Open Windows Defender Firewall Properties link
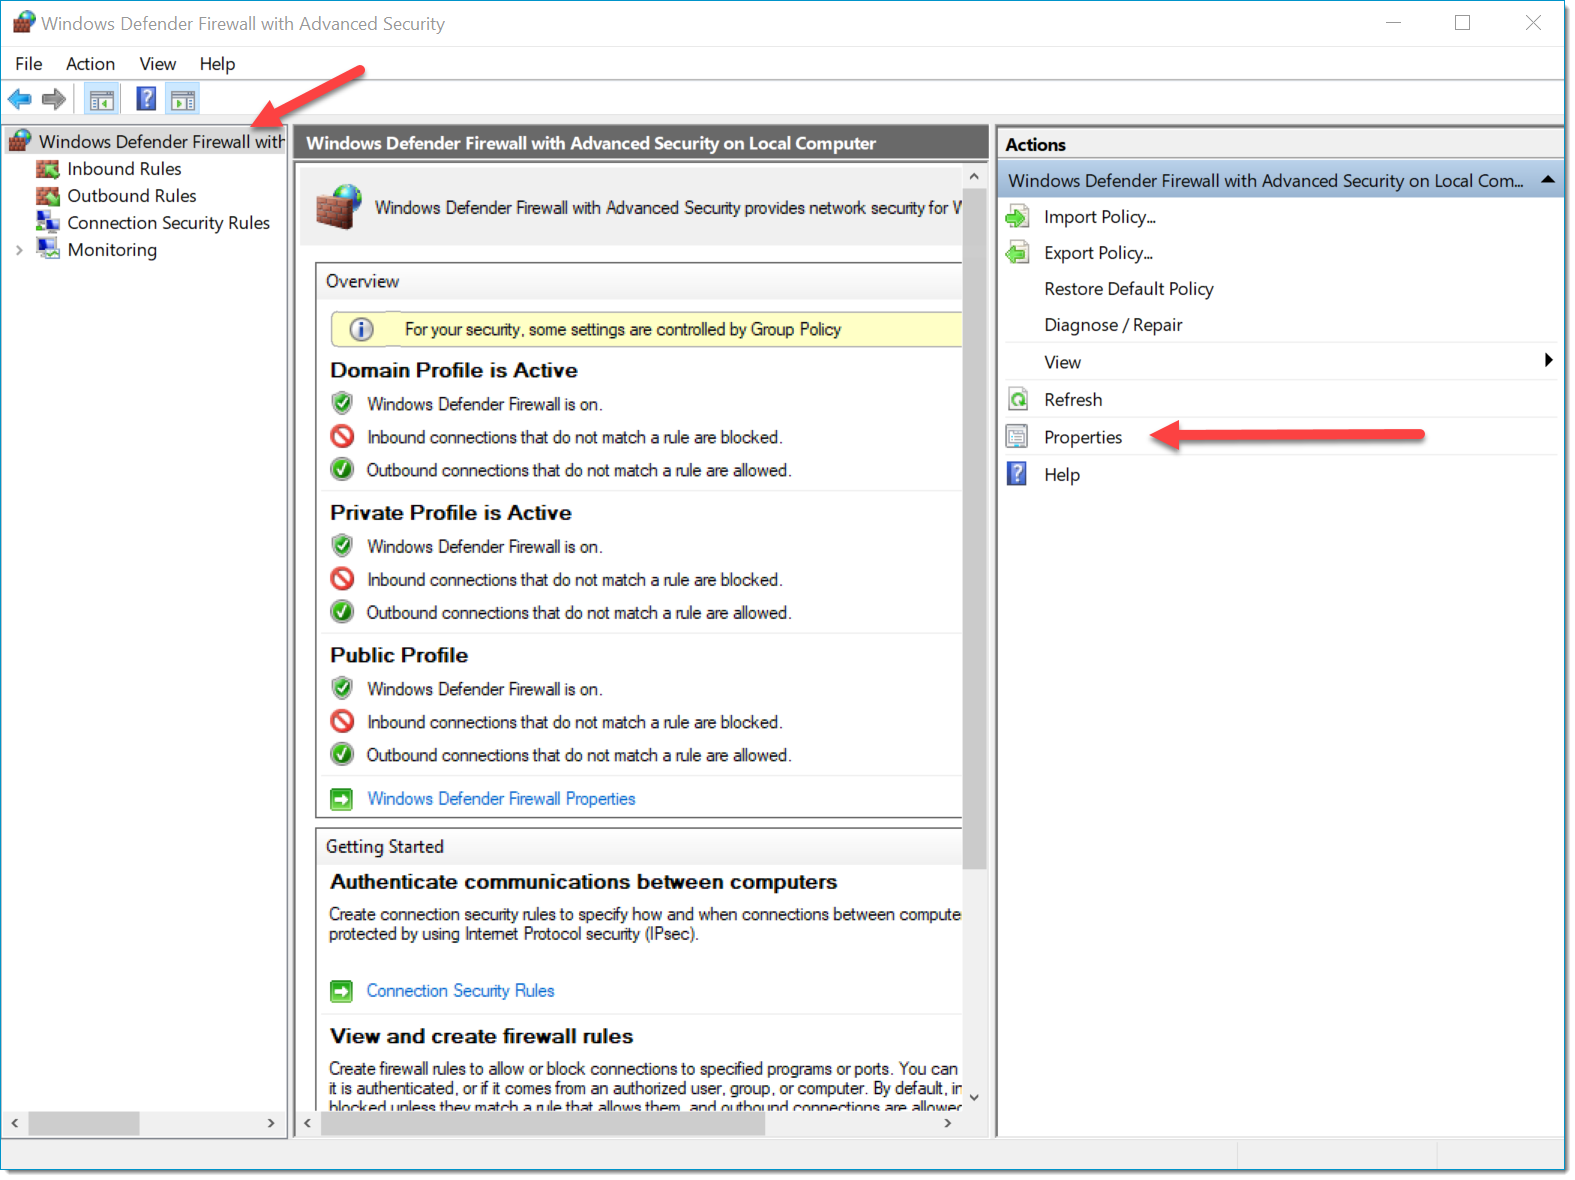Screen dimensions: 1575x1180 (x=500, y=799)
